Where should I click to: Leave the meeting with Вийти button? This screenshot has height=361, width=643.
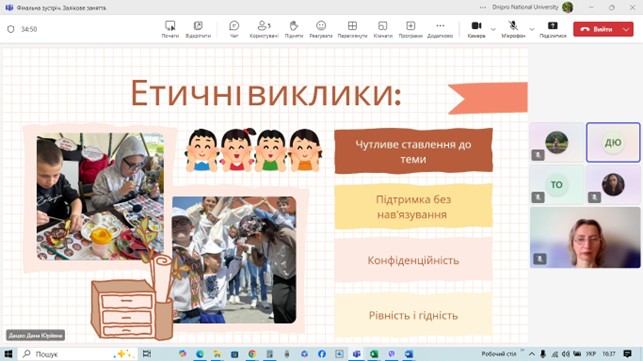coord(597,29)
